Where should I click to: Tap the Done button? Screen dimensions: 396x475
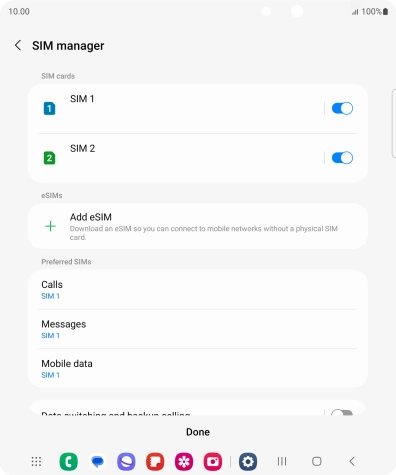[198, 432]
